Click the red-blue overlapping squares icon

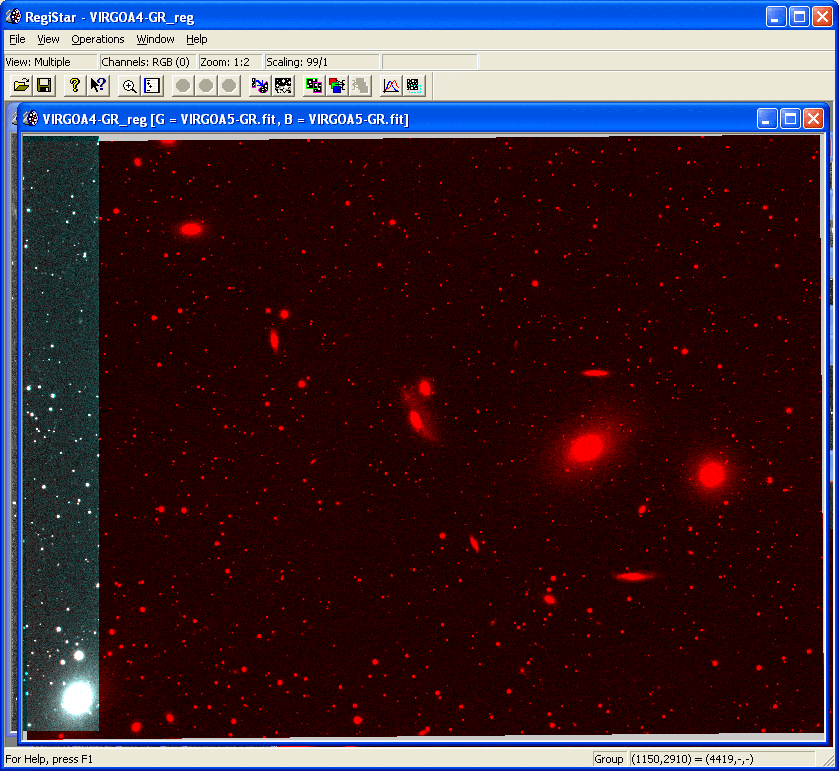pyautogui.click(x=337, y=86)
